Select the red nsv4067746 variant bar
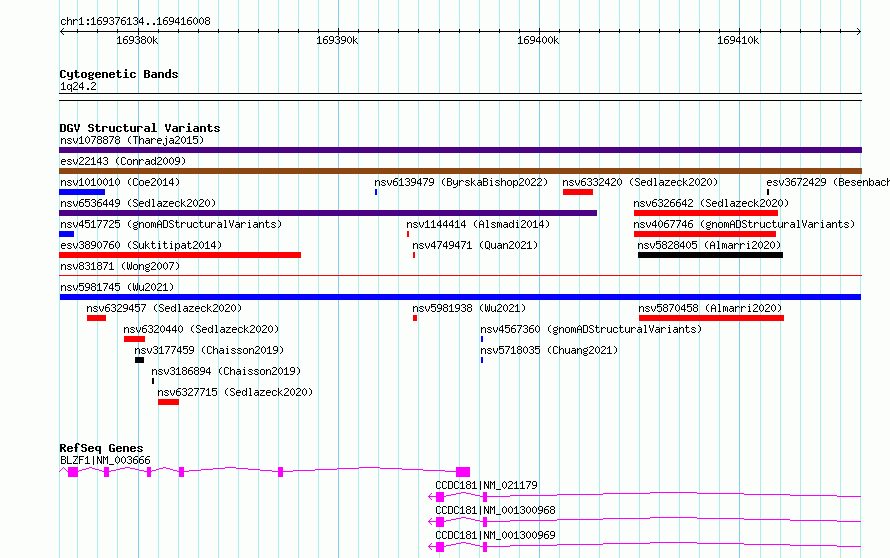Viewport: 890px width, 558px height. [704, 234]
